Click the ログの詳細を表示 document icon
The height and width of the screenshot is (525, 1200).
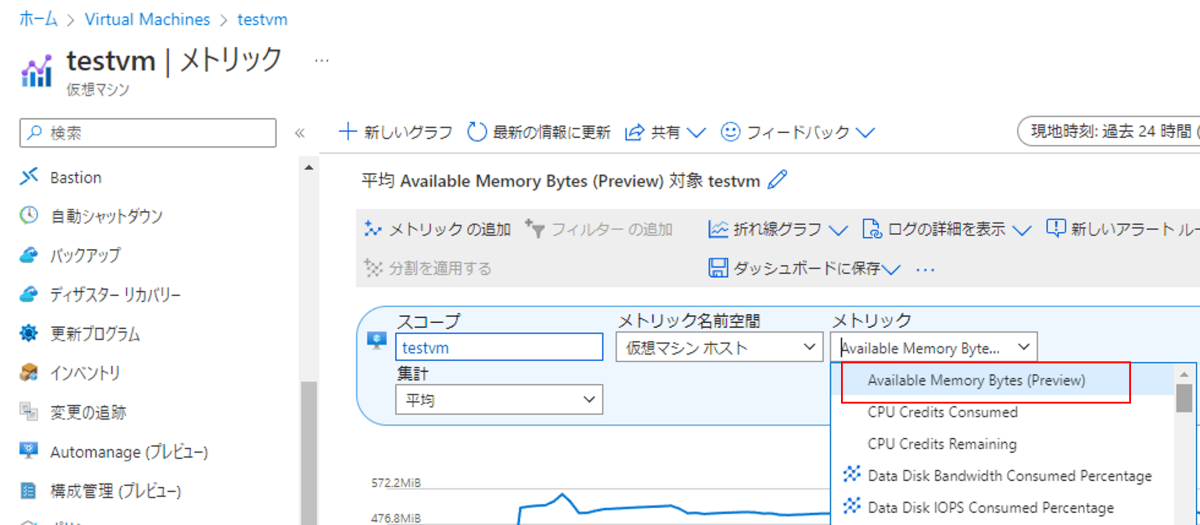tap(872, 229)
